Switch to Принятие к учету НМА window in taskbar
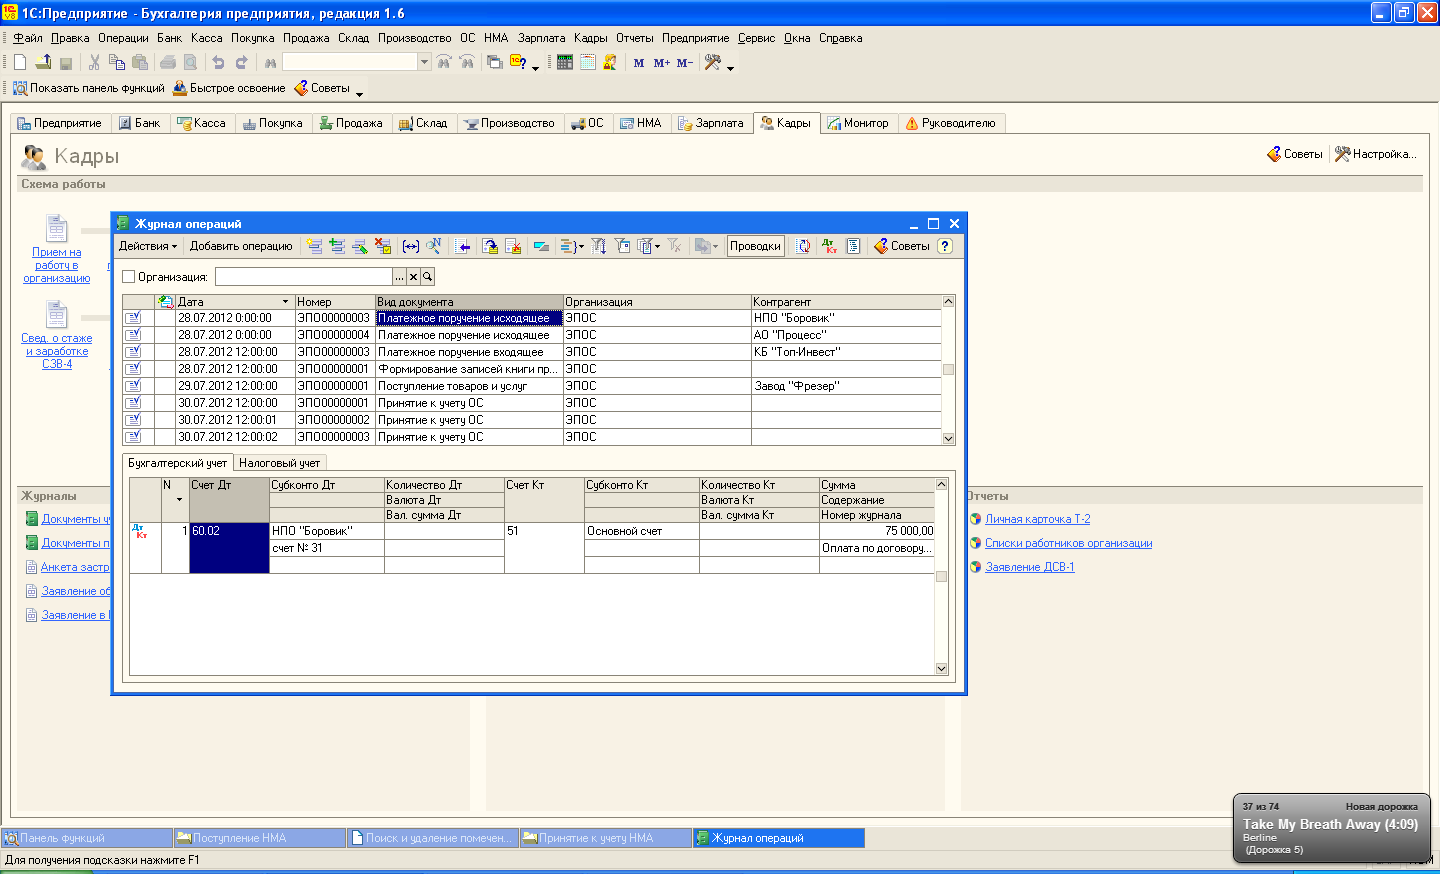Image resolution: width=1440 pixels, height=874 pixels. 605,838
